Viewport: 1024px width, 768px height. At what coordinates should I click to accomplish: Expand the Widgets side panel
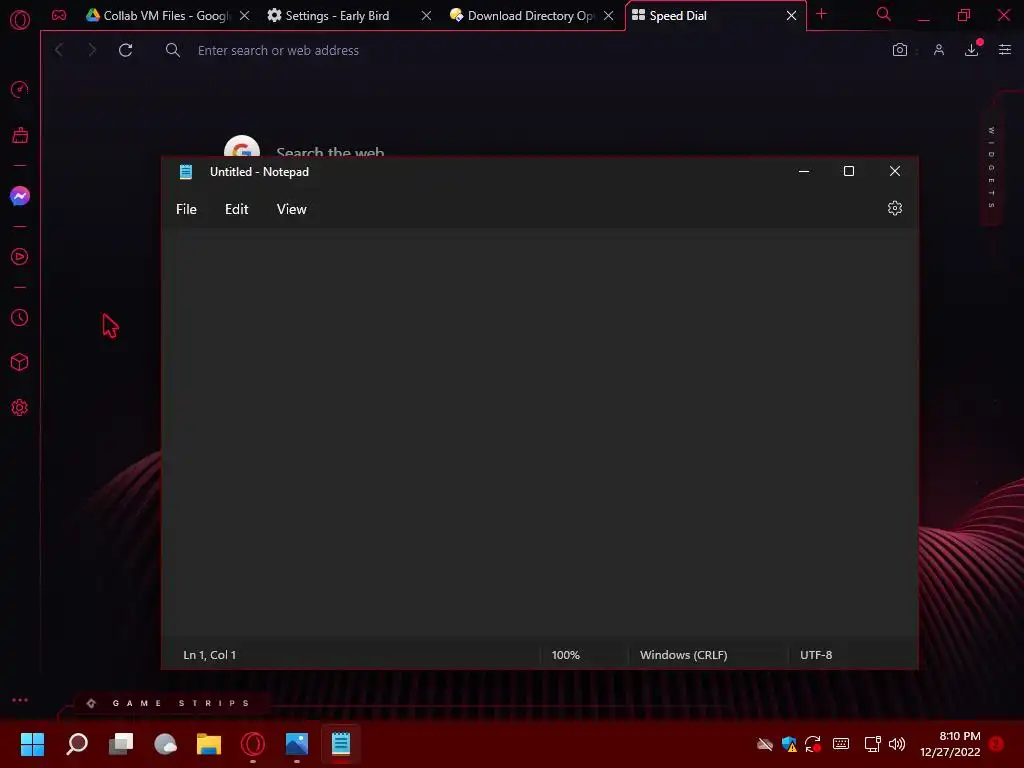coord(991,167)
